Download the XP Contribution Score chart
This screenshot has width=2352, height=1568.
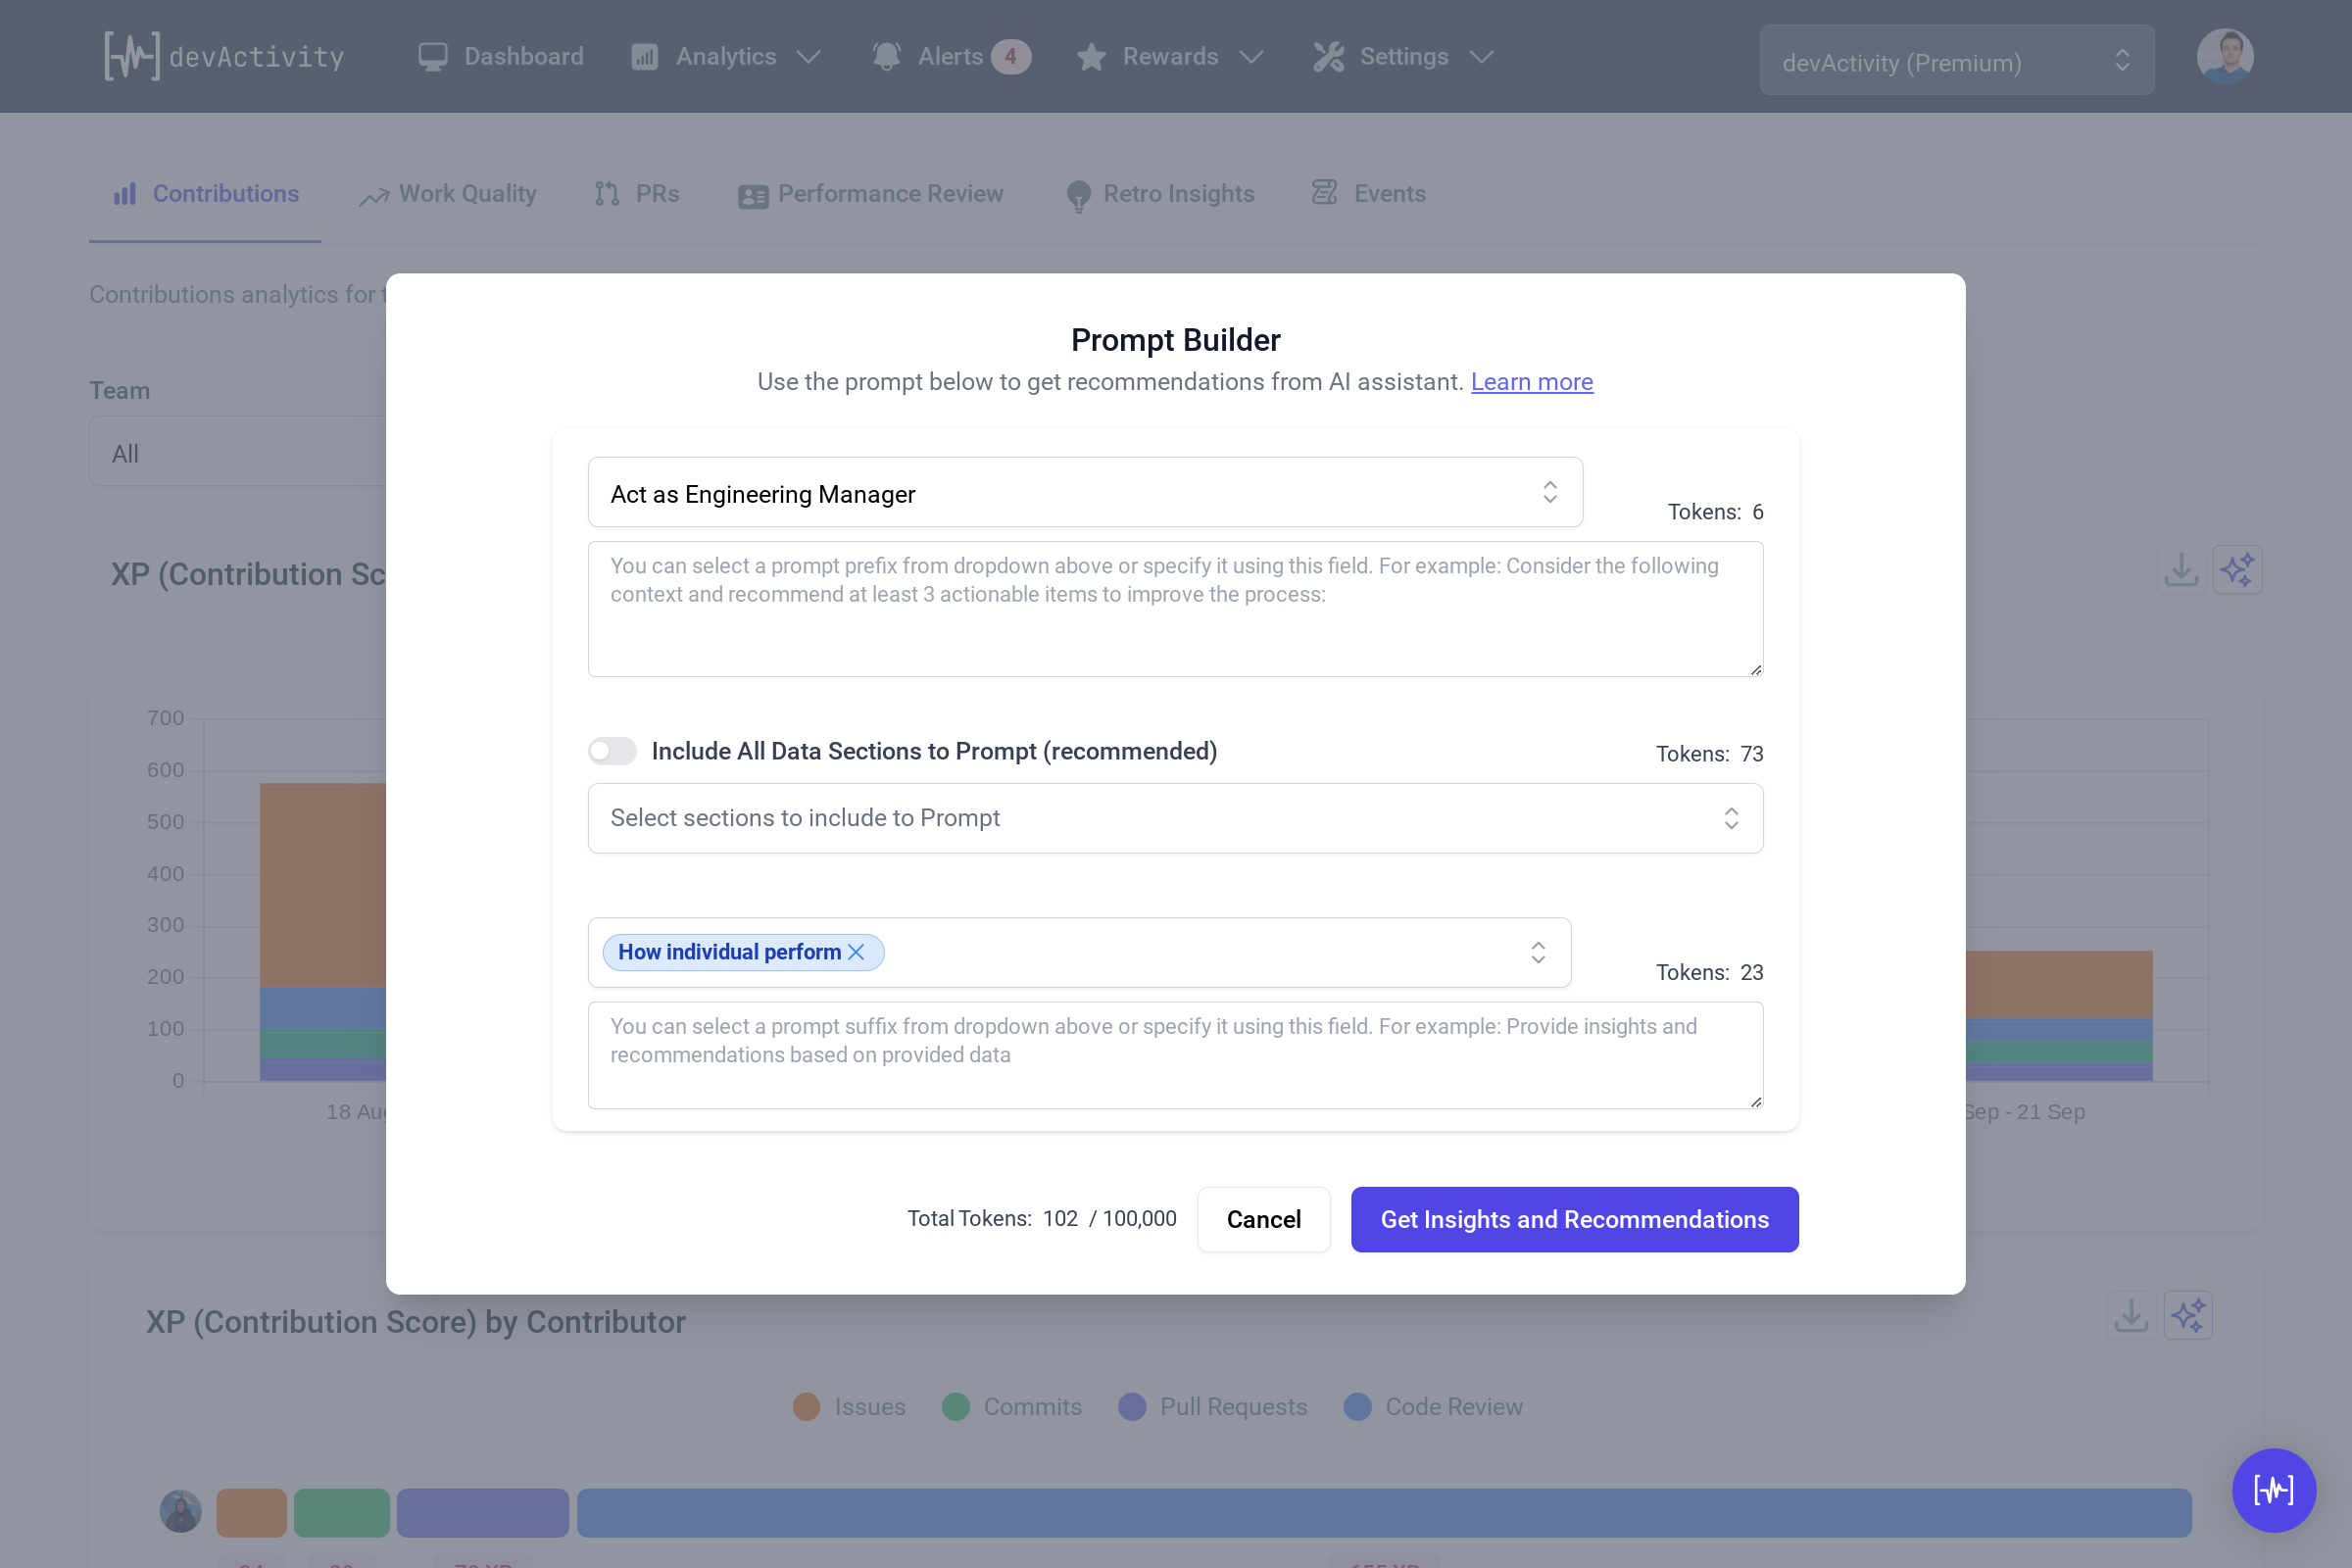click(2181, 570)
